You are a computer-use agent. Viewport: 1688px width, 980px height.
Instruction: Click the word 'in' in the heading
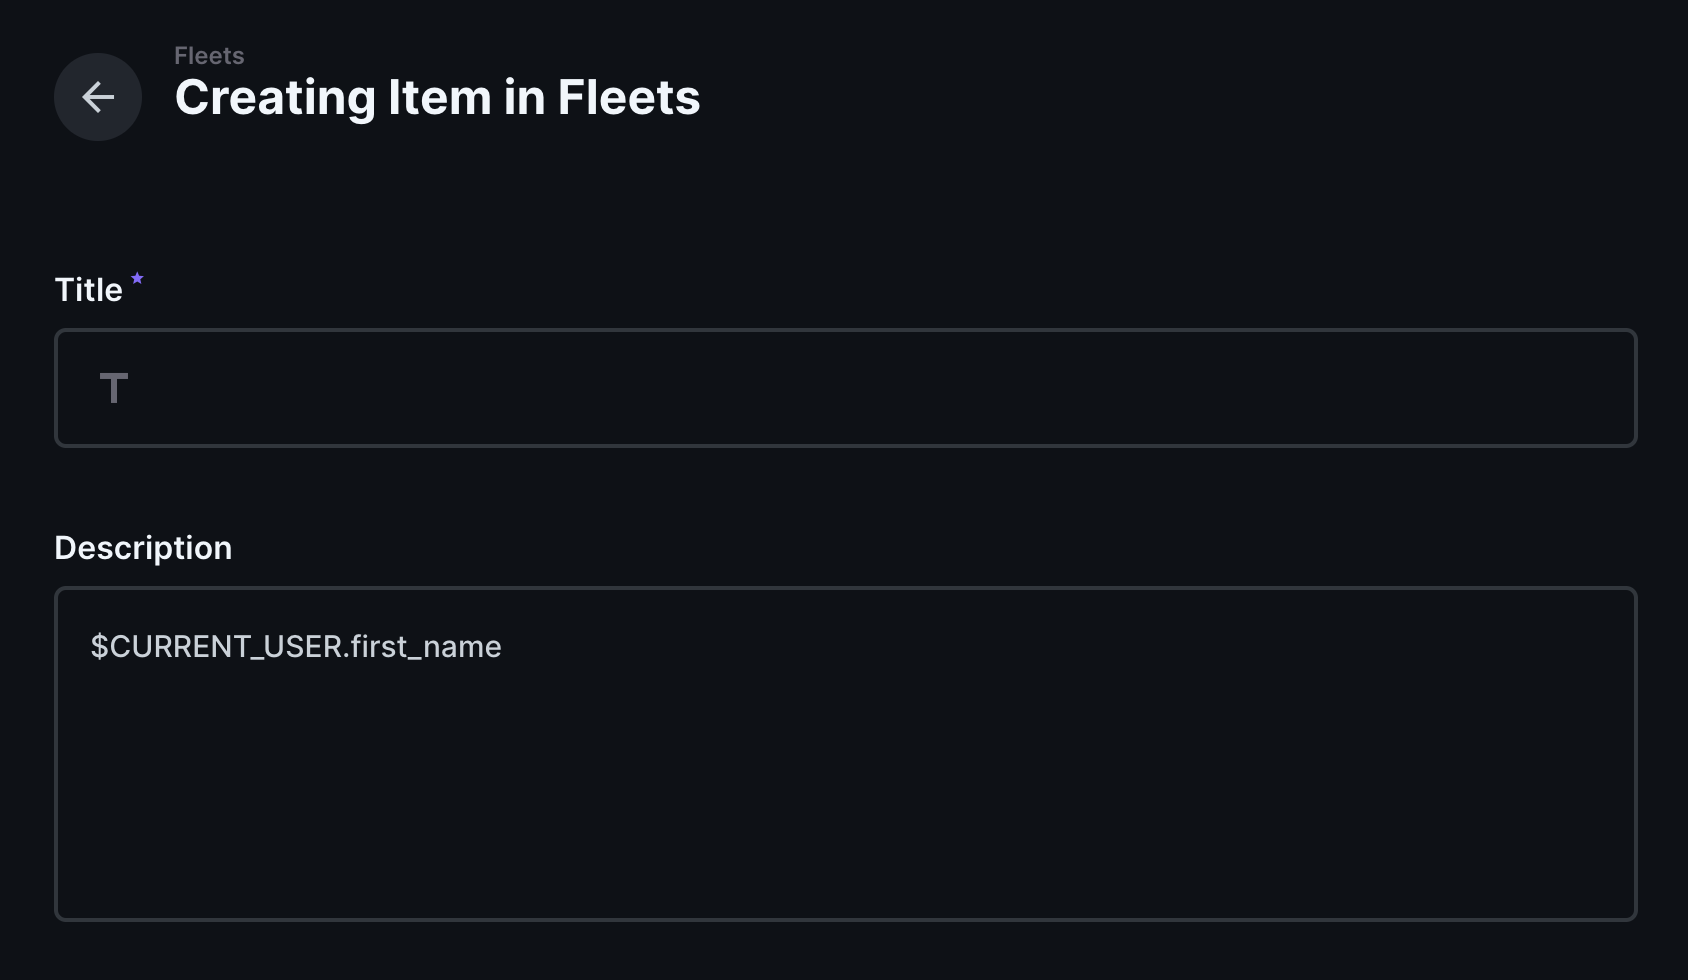523,98
